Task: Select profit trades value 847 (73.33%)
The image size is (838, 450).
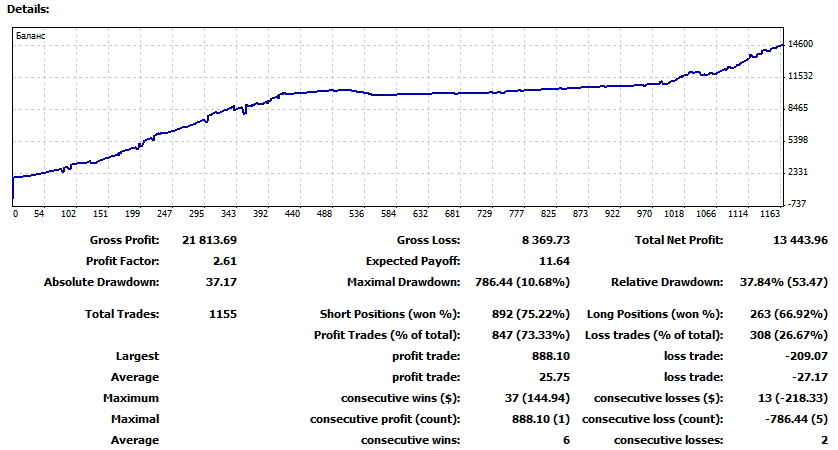Action: pos(531,335)
